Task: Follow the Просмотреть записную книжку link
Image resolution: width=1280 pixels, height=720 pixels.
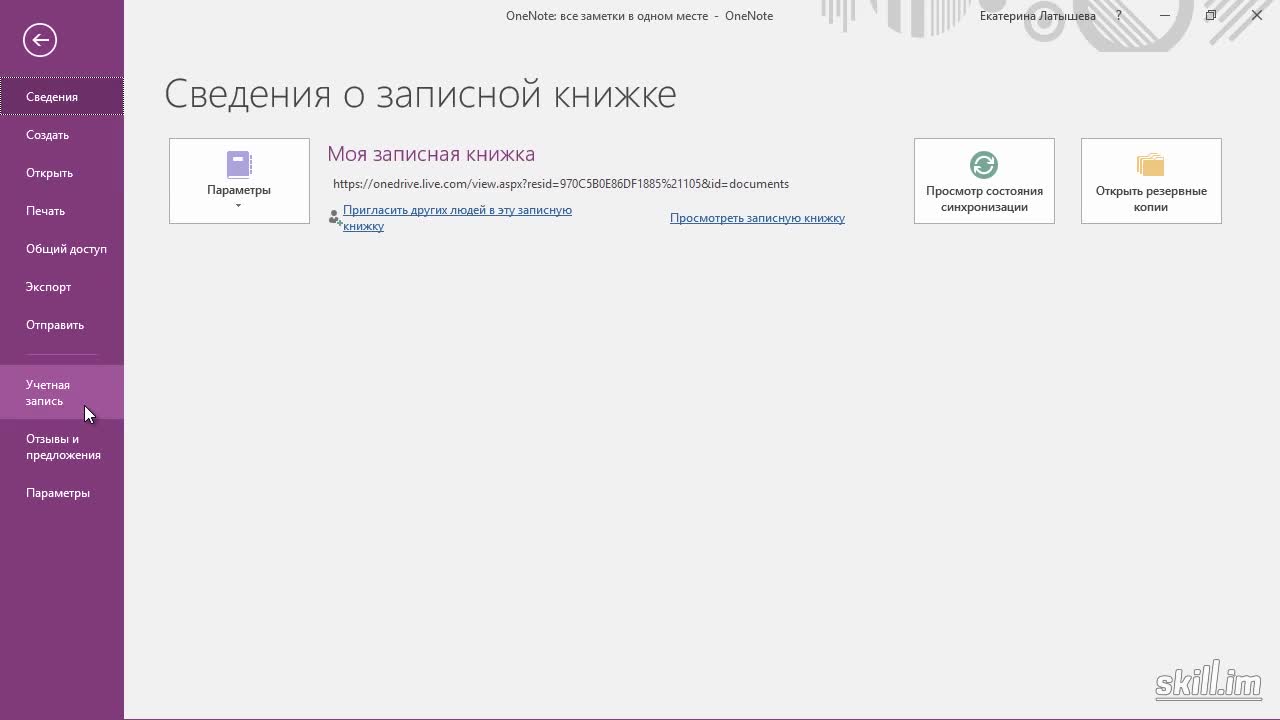Action: tap(757, 218)
